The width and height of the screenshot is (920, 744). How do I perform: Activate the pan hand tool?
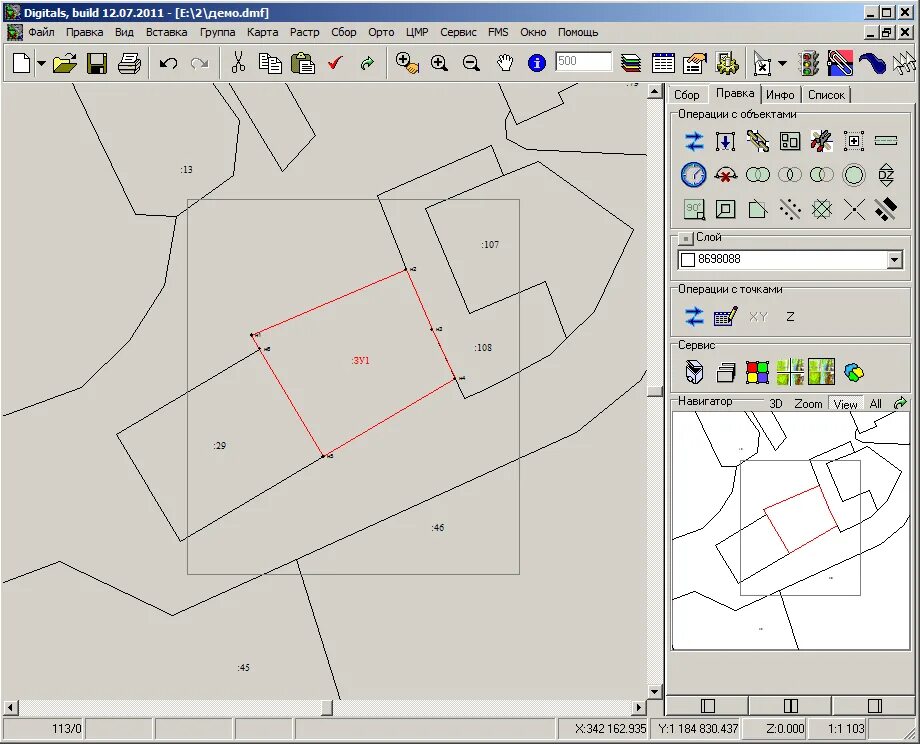505,63
